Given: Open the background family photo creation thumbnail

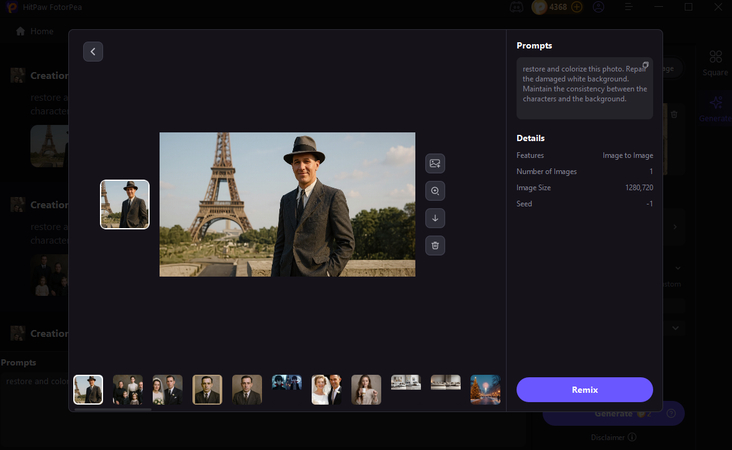Looking at the screenshot, I should click(x=49, y=275).
